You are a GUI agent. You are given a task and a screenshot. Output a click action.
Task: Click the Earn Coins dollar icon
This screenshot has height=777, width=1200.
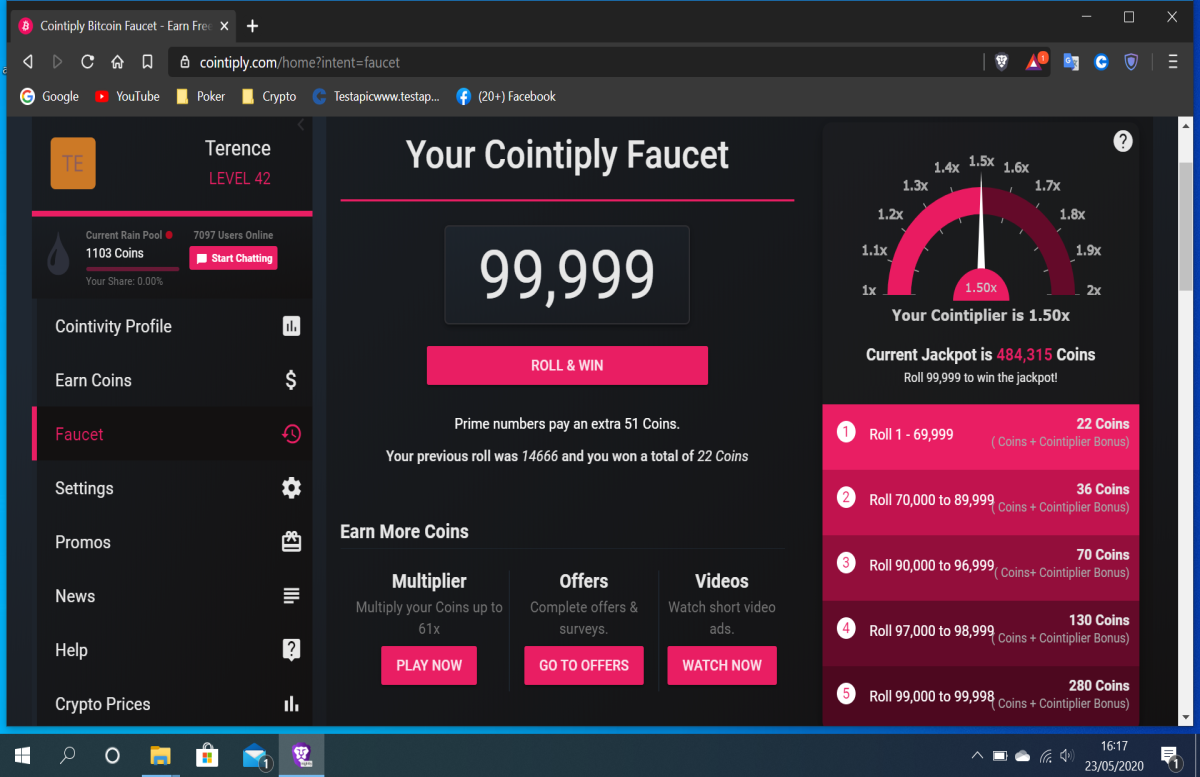(291, 380)
